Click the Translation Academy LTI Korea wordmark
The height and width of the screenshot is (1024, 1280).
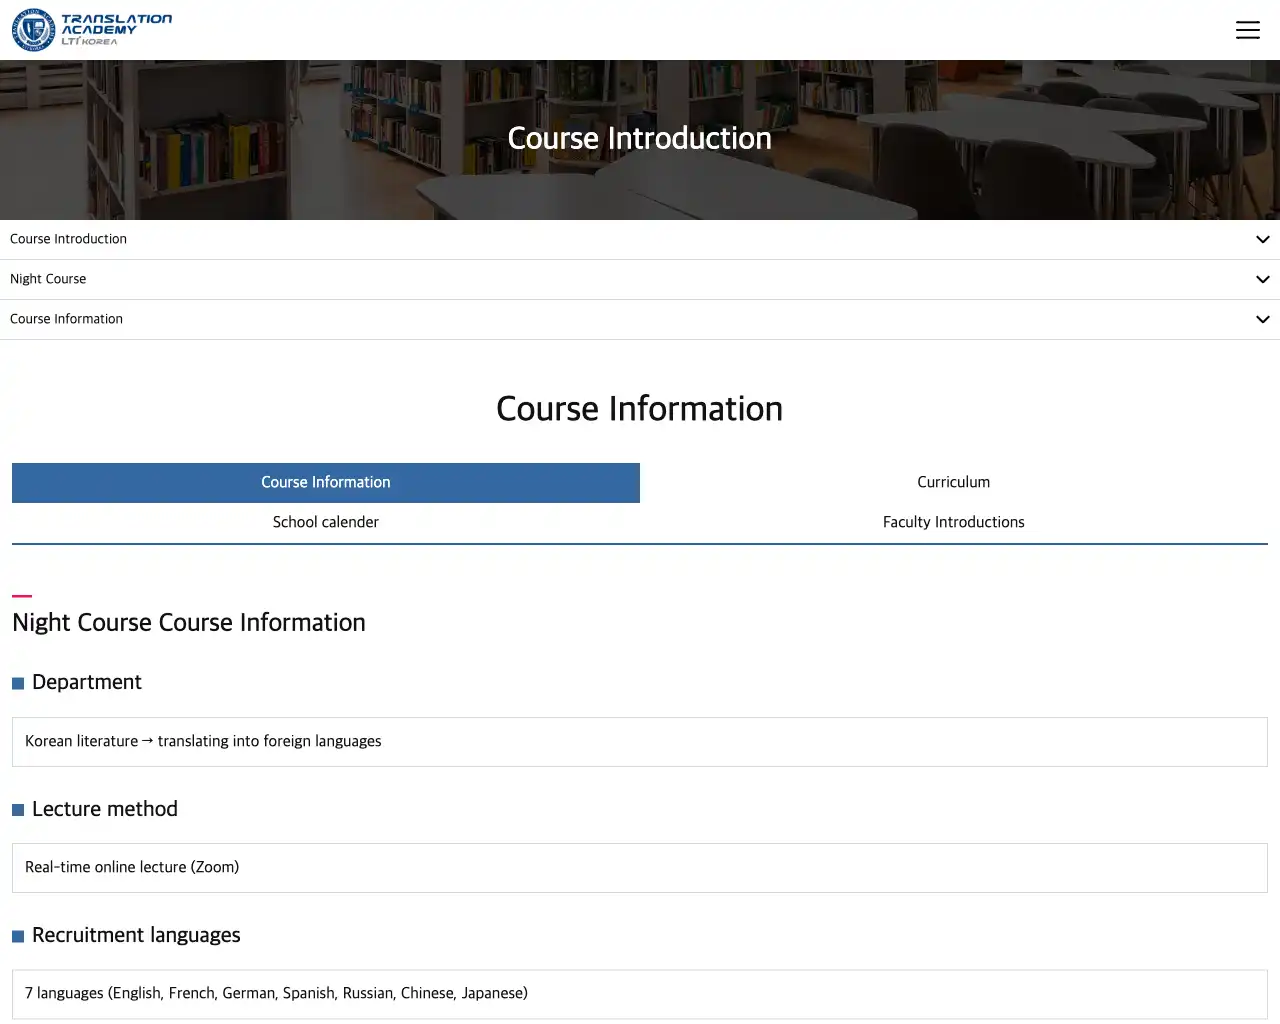pyautogui.click(x=116, y=30)
